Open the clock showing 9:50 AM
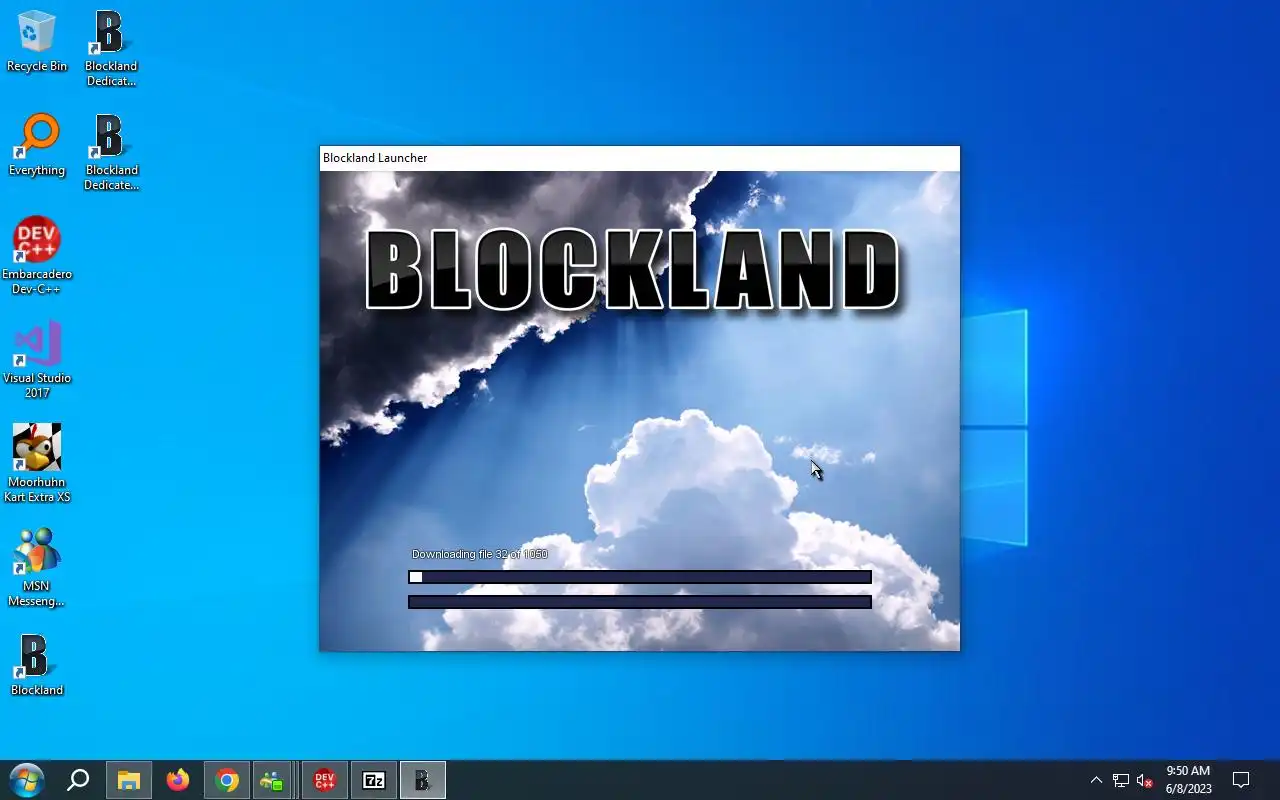Screen dimensions: 1280x800 pyautogui.click(x=1188, y=780)
